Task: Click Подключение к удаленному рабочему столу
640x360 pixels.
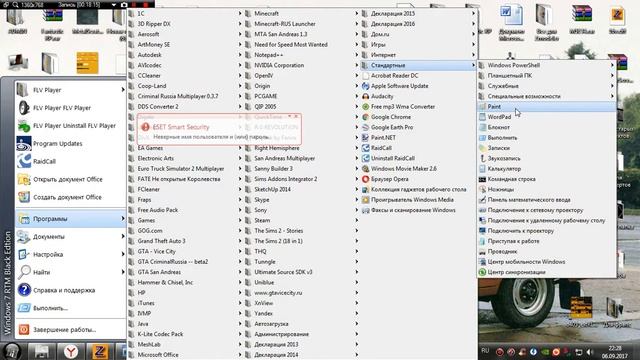Action: pyautogui.click(x=546, y=220)
